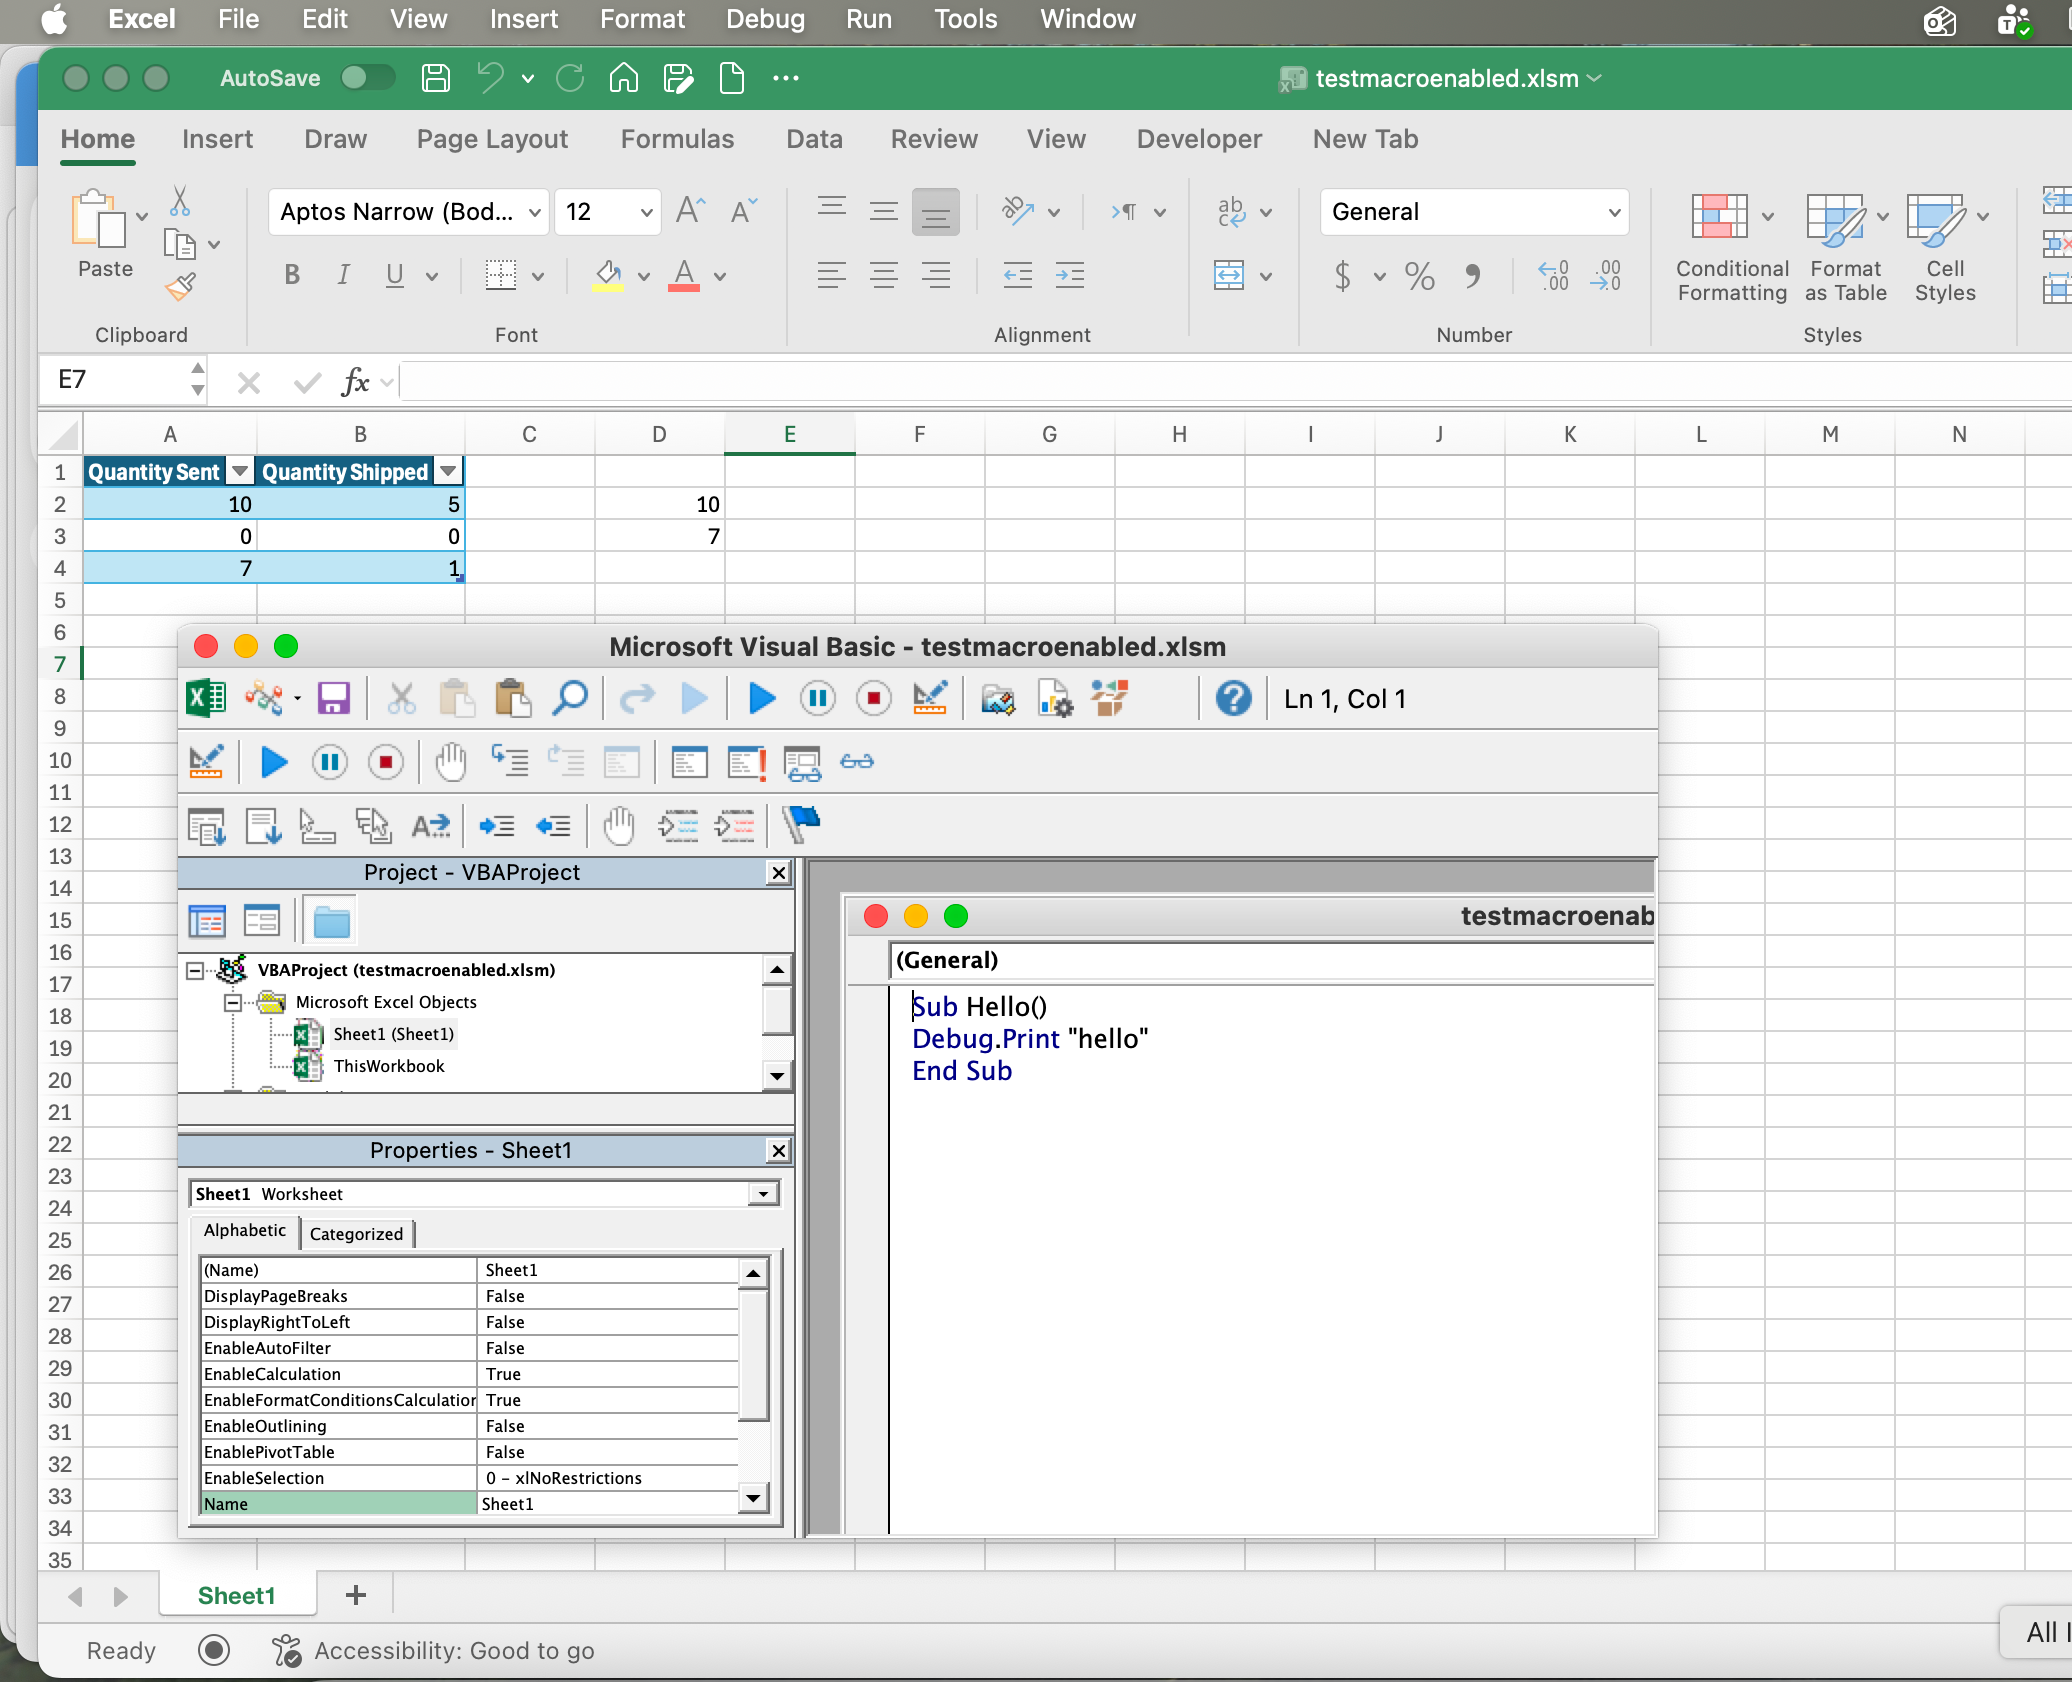Click the View Microsoft Excel icon in VBA toolbar
This screenshot has width=2072, height=1682.
pyautogui.click(x=206, y=698)
